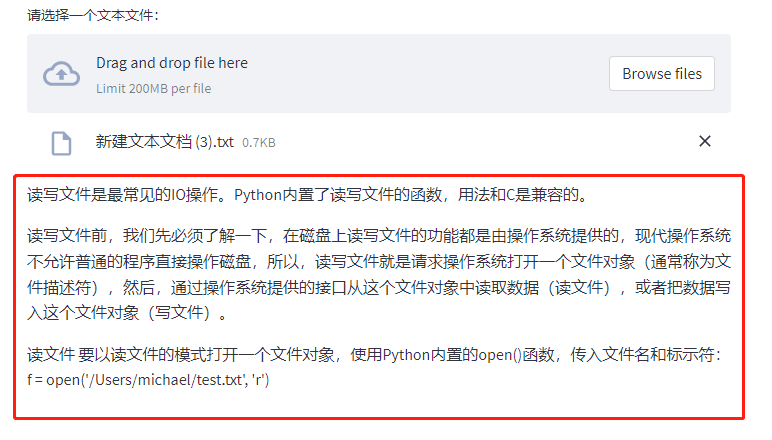Click the "Limit 200MB per file" hint
The image size is (772, 440).
coord(154,89)
